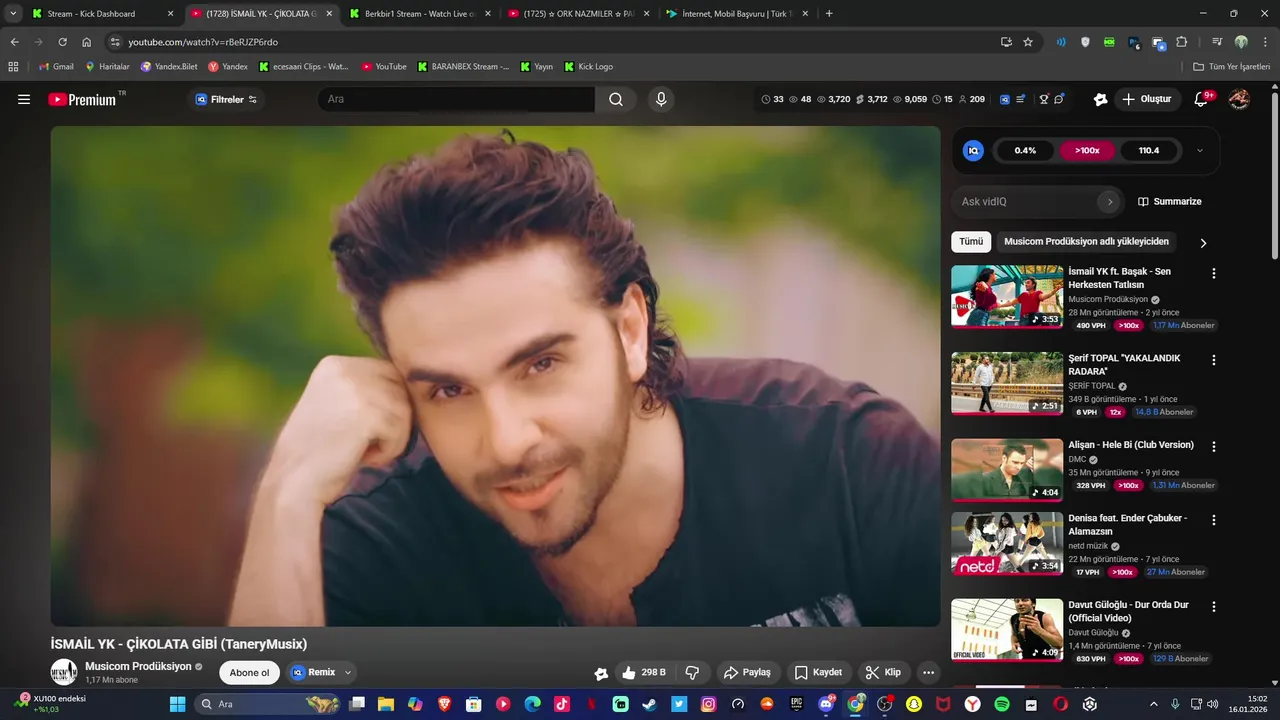Install app icon in address bar
1280x720 pixels.
point(1006,42)
